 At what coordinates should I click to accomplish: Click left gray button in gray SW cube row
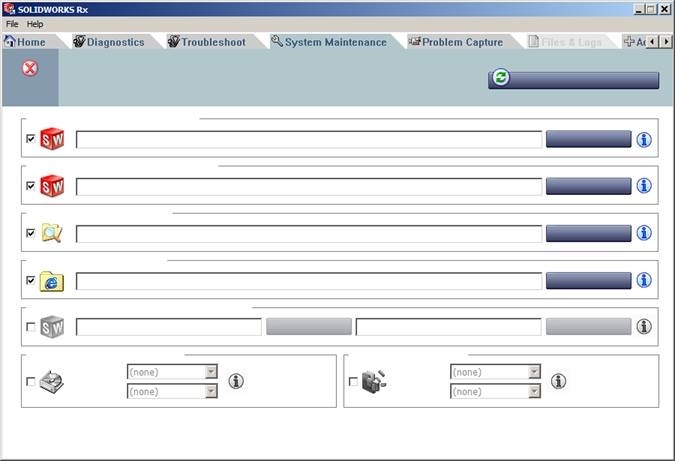[x=309, y=327]
